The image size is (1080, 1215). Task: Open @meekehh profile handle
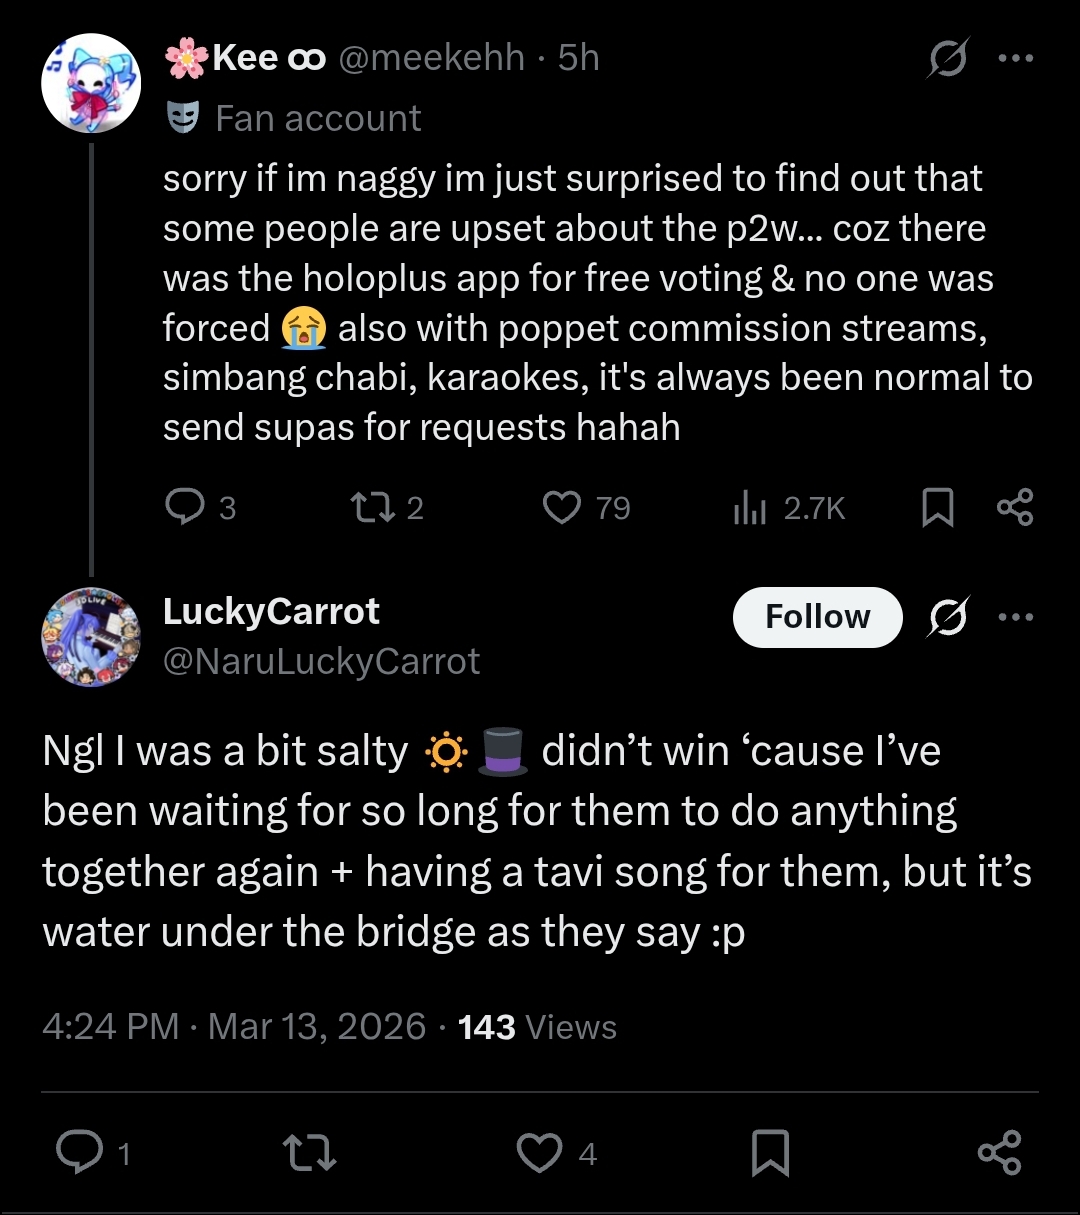point(431,58)
